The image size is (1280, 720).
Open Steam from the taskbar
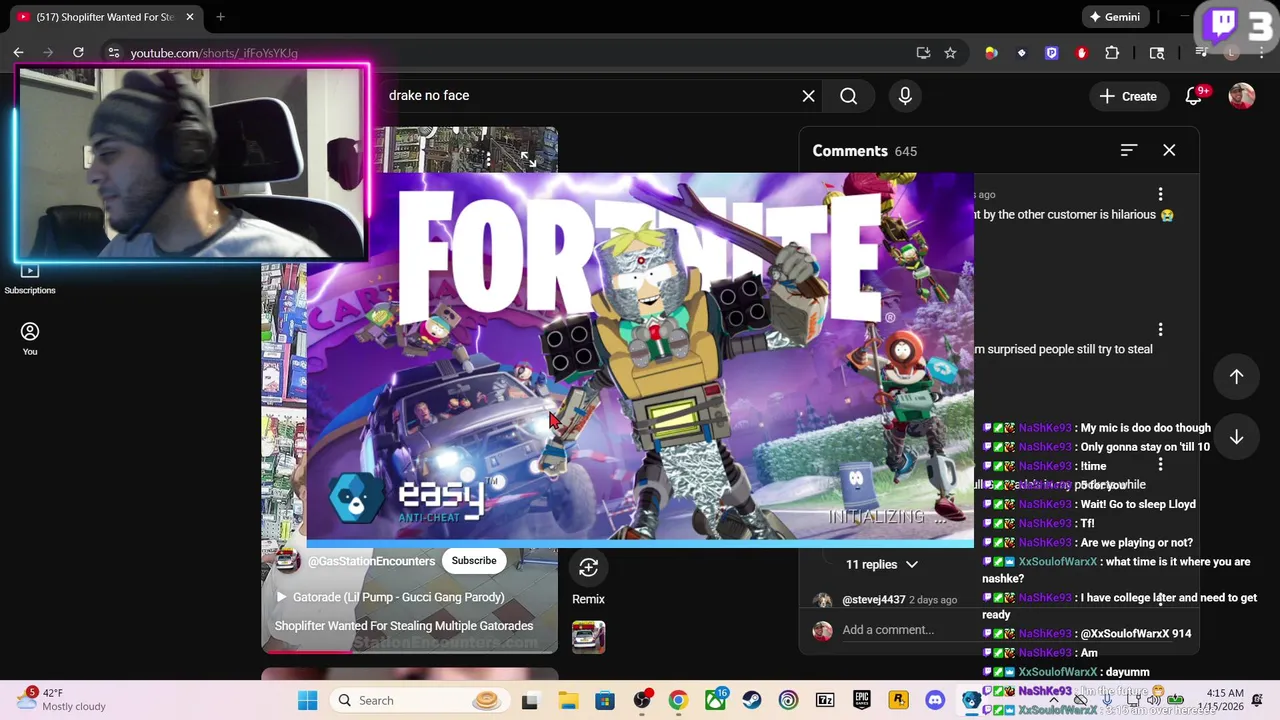[x=751, y=700]
